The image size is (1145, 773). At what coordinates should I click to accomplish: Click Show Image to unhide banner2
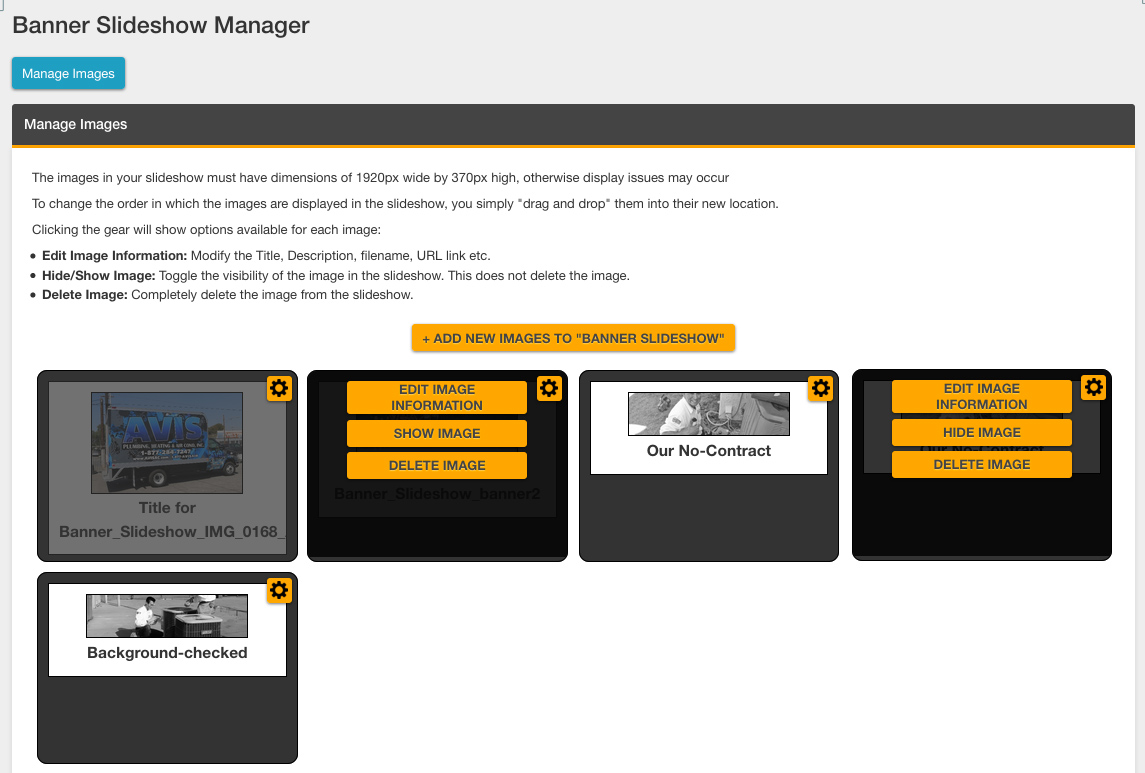(x=436, y=433)
